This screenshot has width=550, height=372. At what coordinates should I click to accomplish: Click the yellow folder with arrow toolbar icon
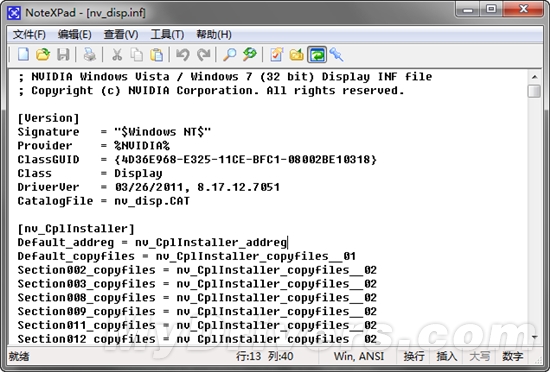[x=296, y=55]
